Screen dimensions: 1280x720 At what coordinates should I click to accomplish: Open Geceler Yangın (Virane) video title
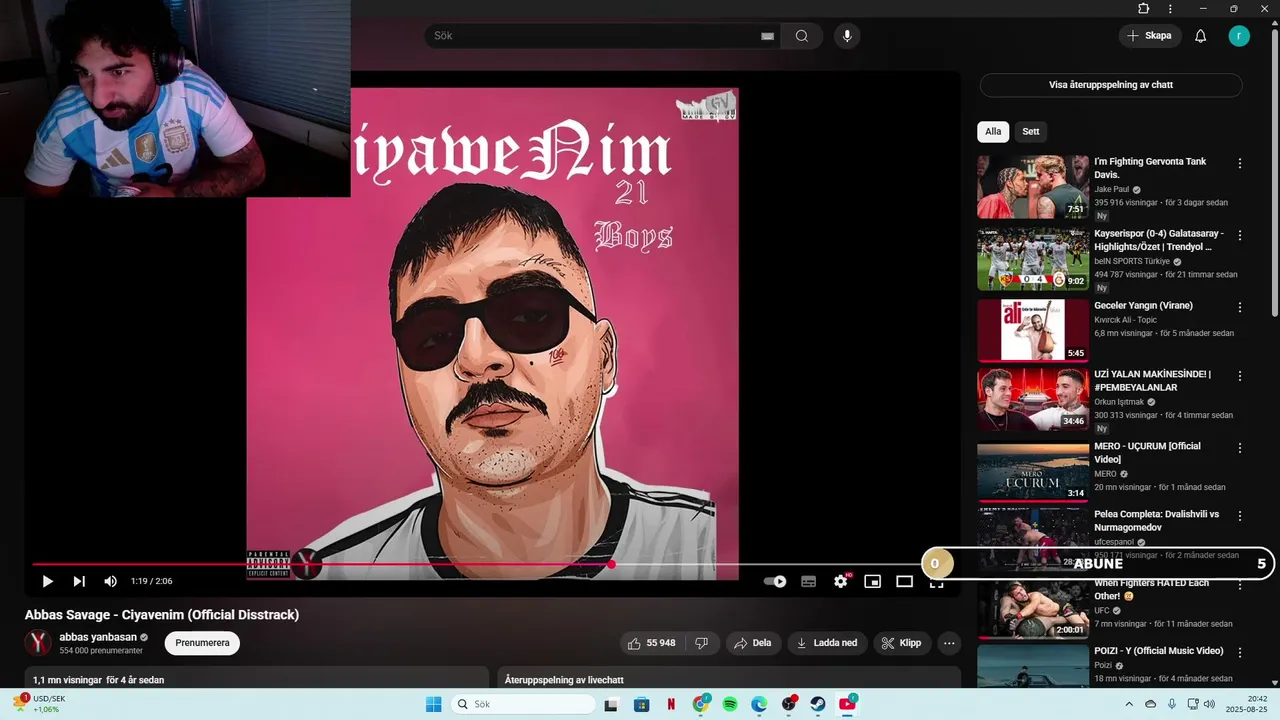(1143, 305)
